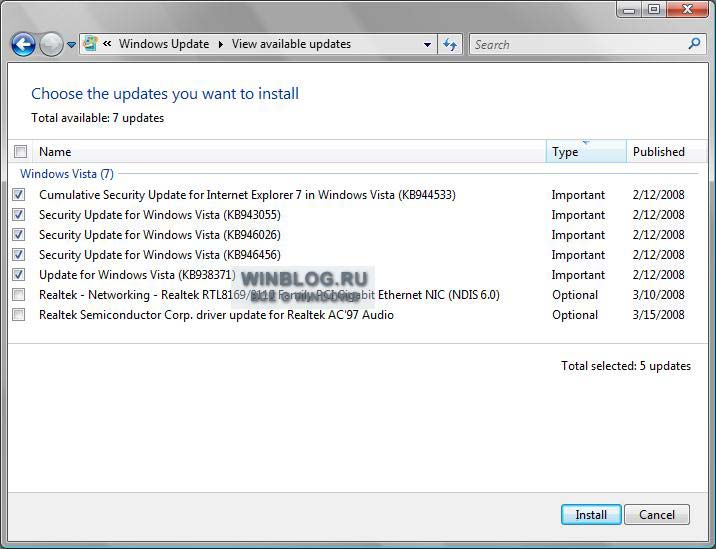Close the Windows Update window
The width and height of the screenshot is (716, 549).
[687, 9]
